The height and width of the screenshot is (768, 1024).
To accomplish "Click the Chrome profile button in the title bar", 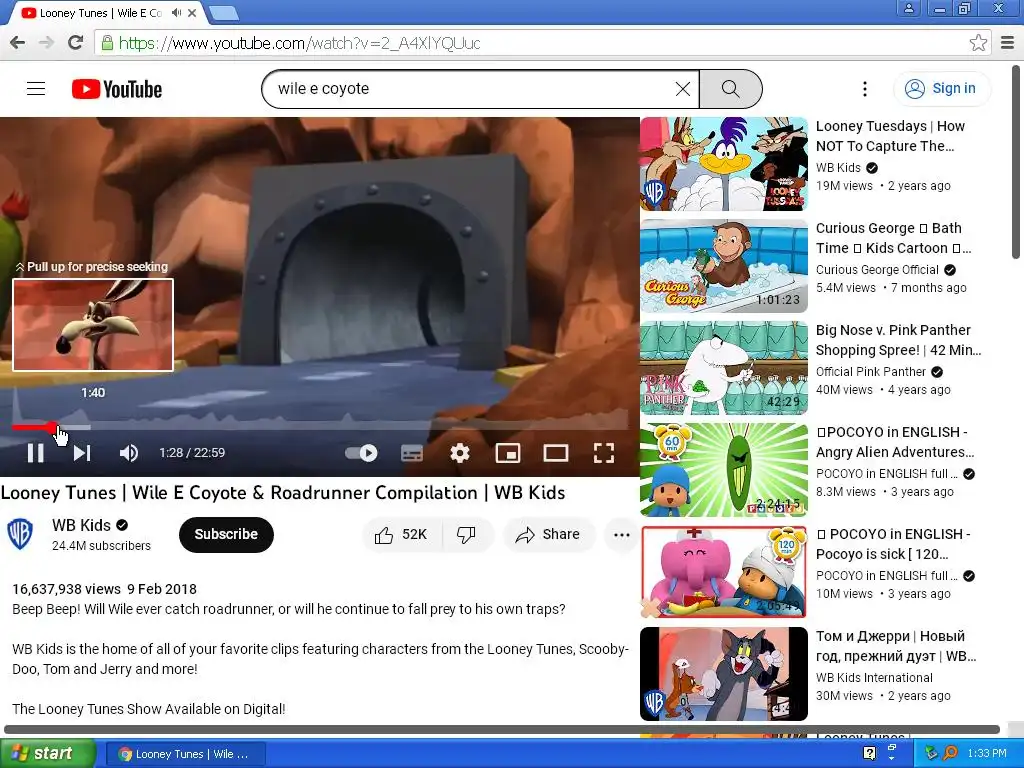I will coord(908,8).
